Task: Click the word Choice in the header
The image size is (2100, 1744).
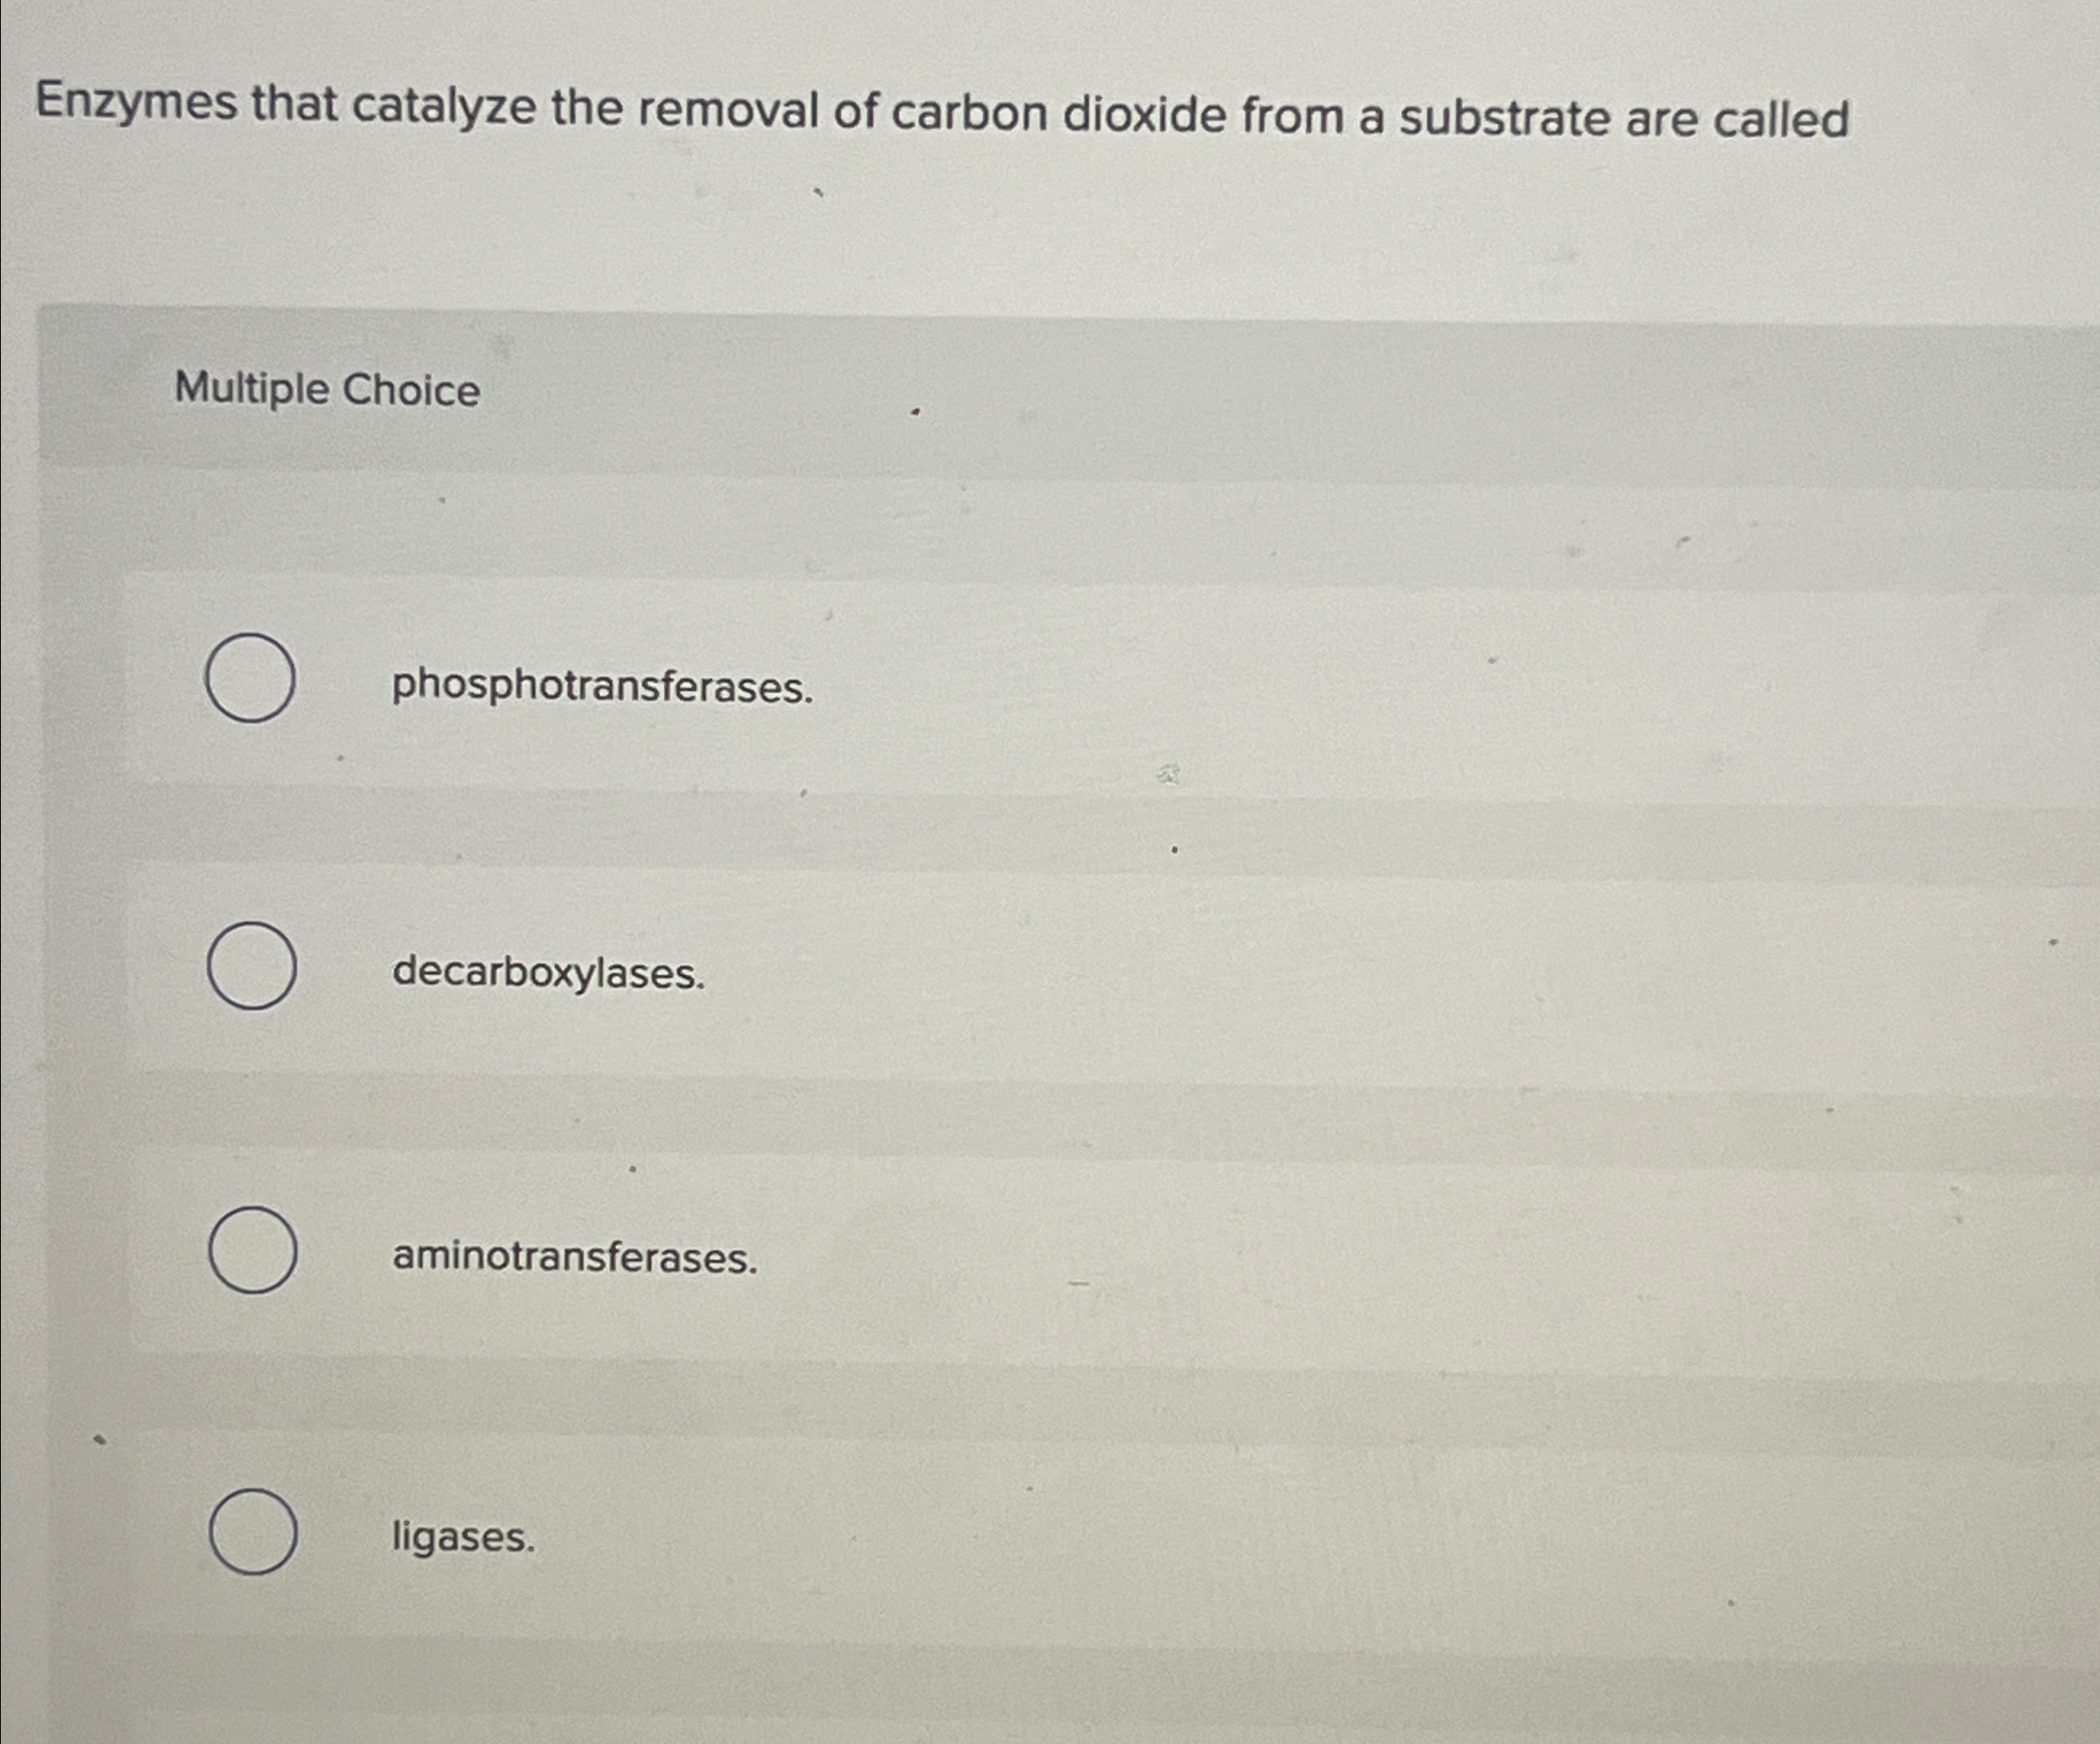Action: (x=411, y=389)
